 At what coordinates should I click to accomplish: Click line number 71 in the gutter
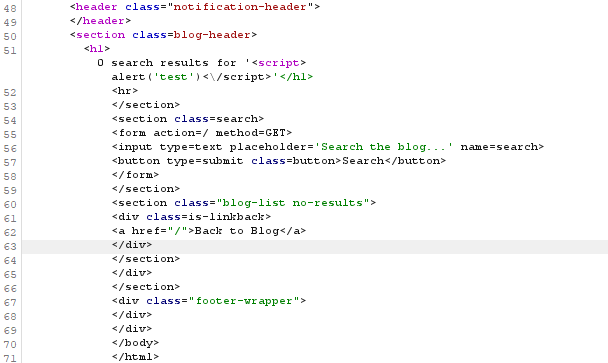[10, 358]
